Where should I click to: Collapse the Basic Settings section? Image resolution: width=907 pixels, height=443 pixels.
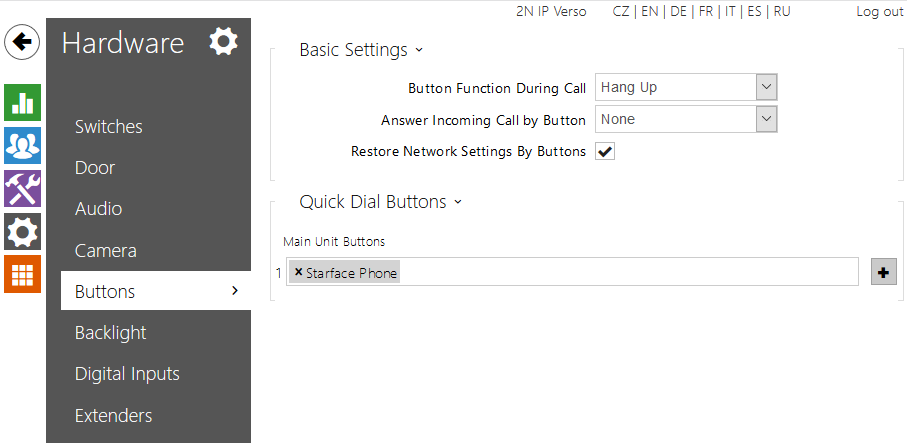tap(361, 50)
